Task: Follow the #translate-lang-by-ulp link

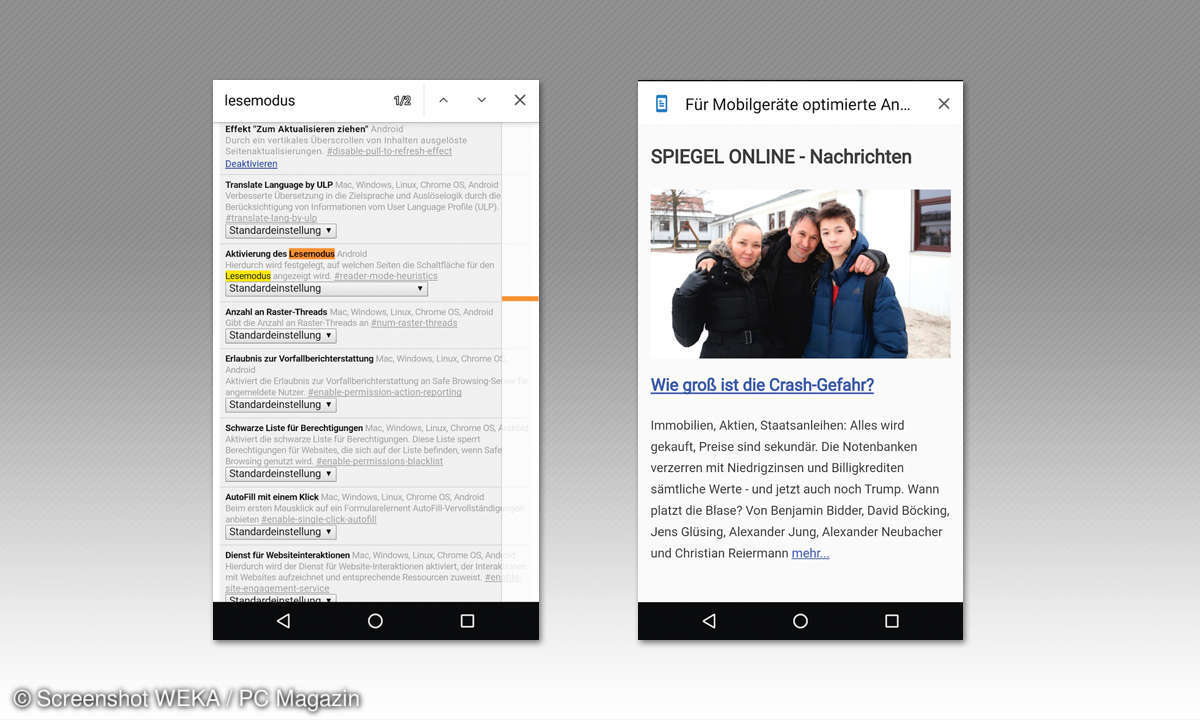Action: click(271, 218)
